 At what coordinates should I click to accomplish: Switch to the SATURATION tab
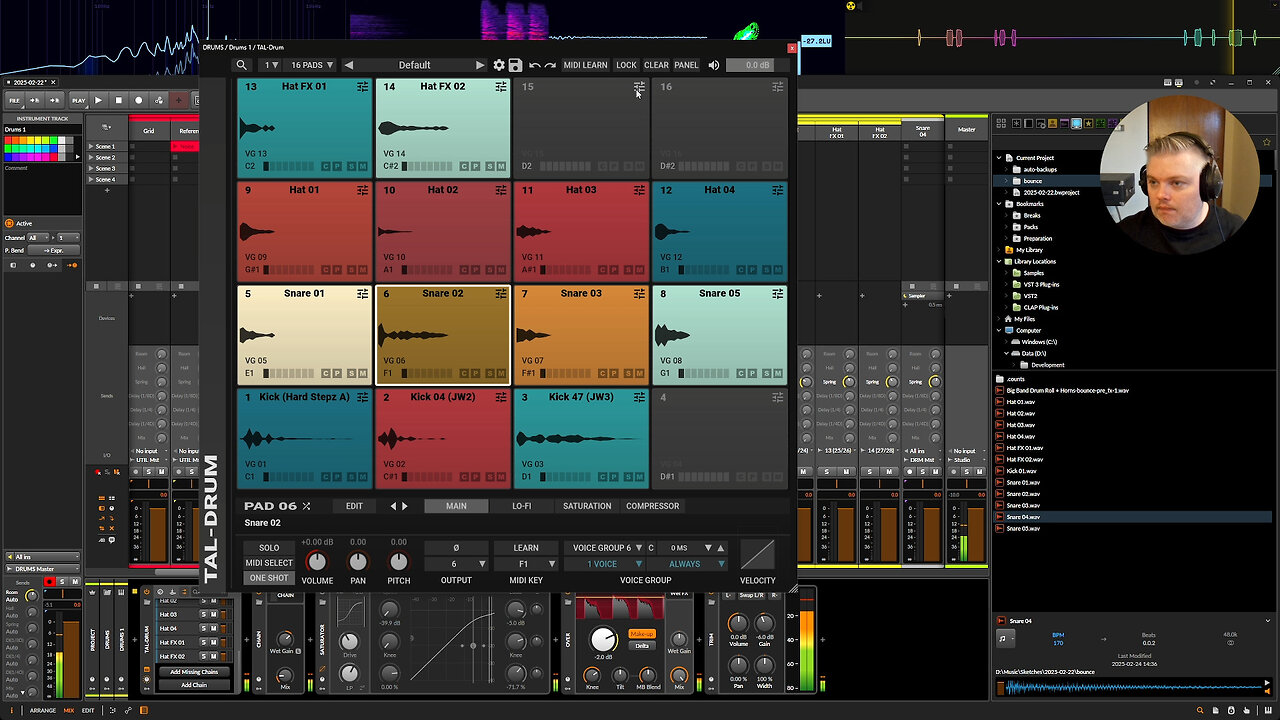pos(587,506)
